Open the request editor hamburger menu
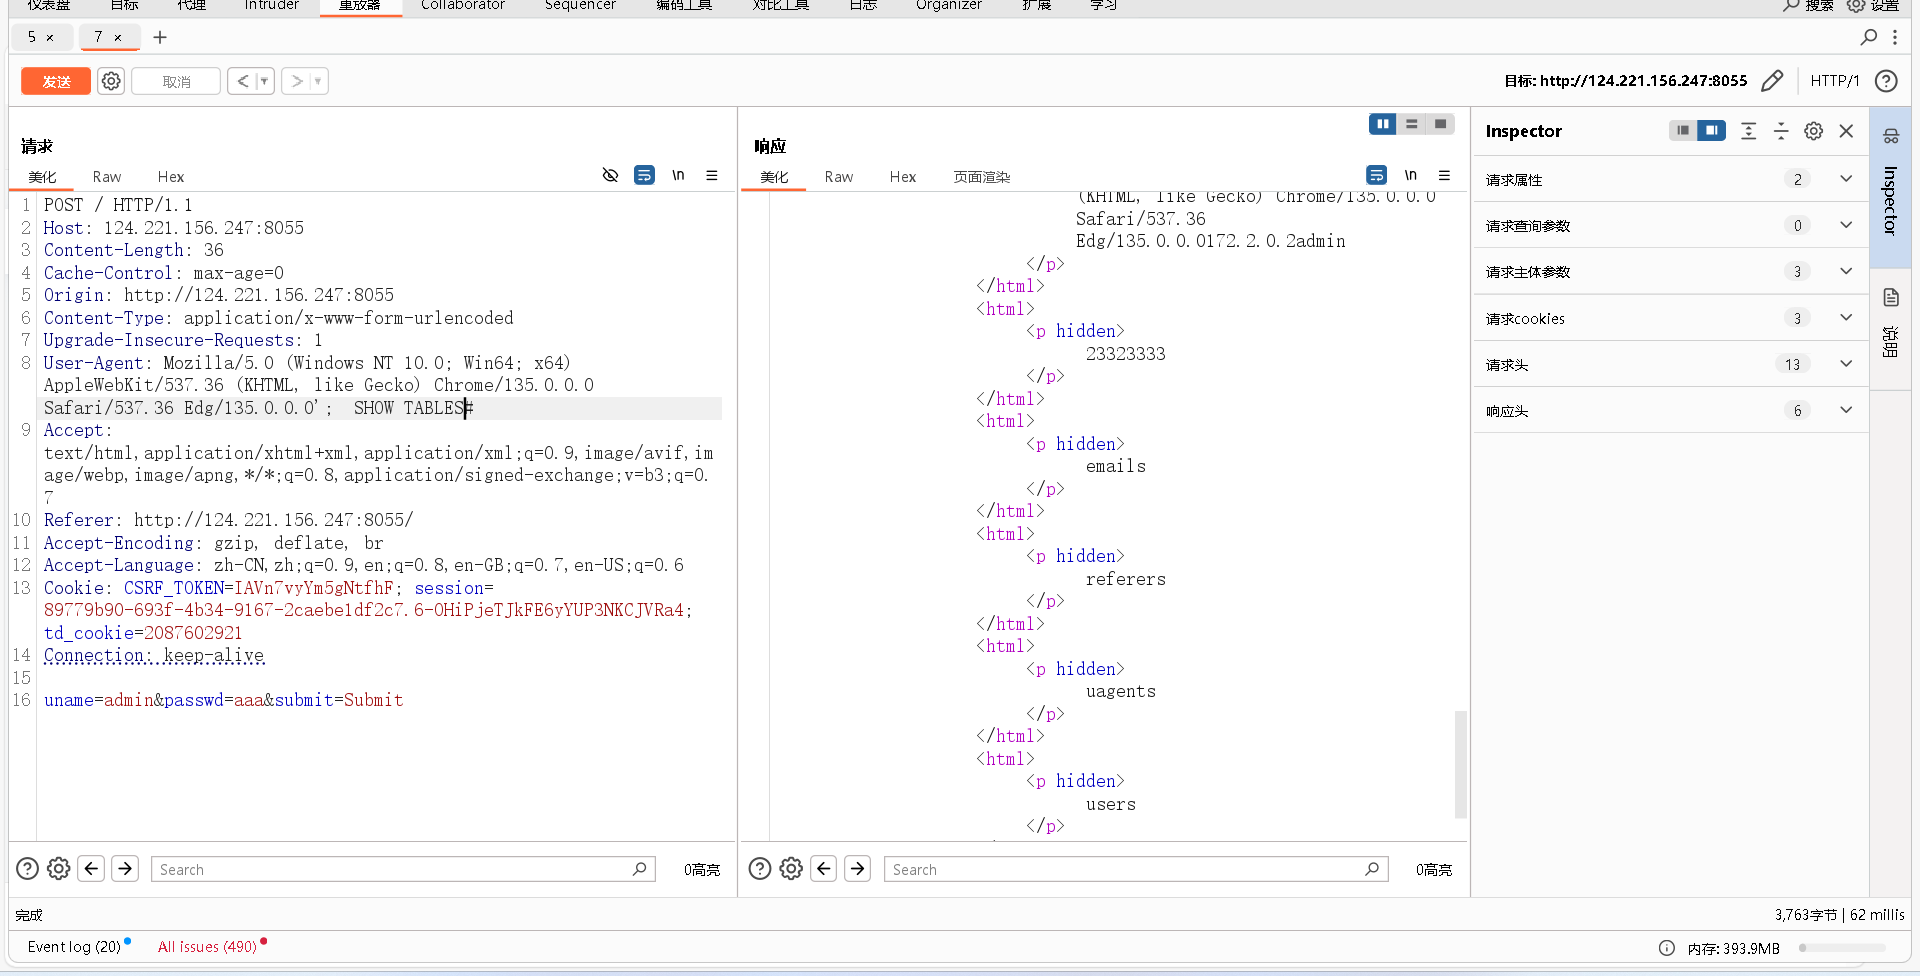The width and height of the screenshot is (1920, 976). (x=712, y=175)
